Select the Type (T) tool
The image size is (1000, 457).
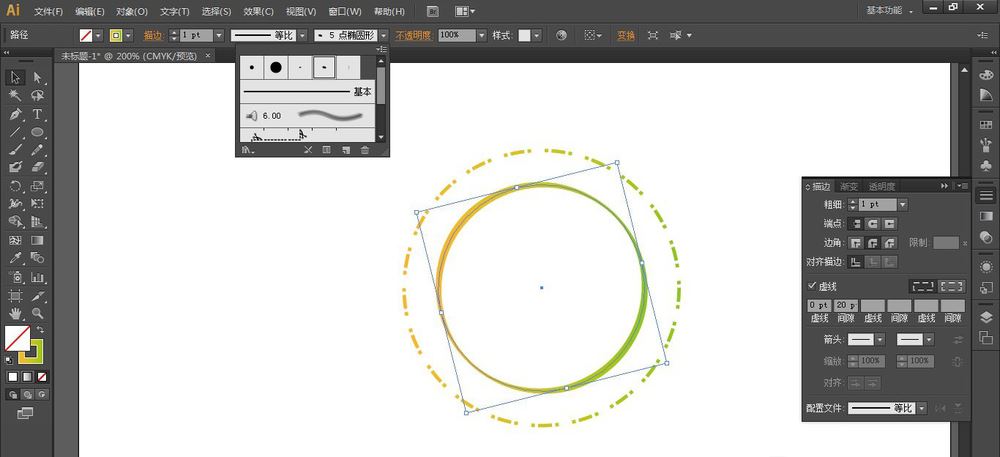(x=37, y=114)
